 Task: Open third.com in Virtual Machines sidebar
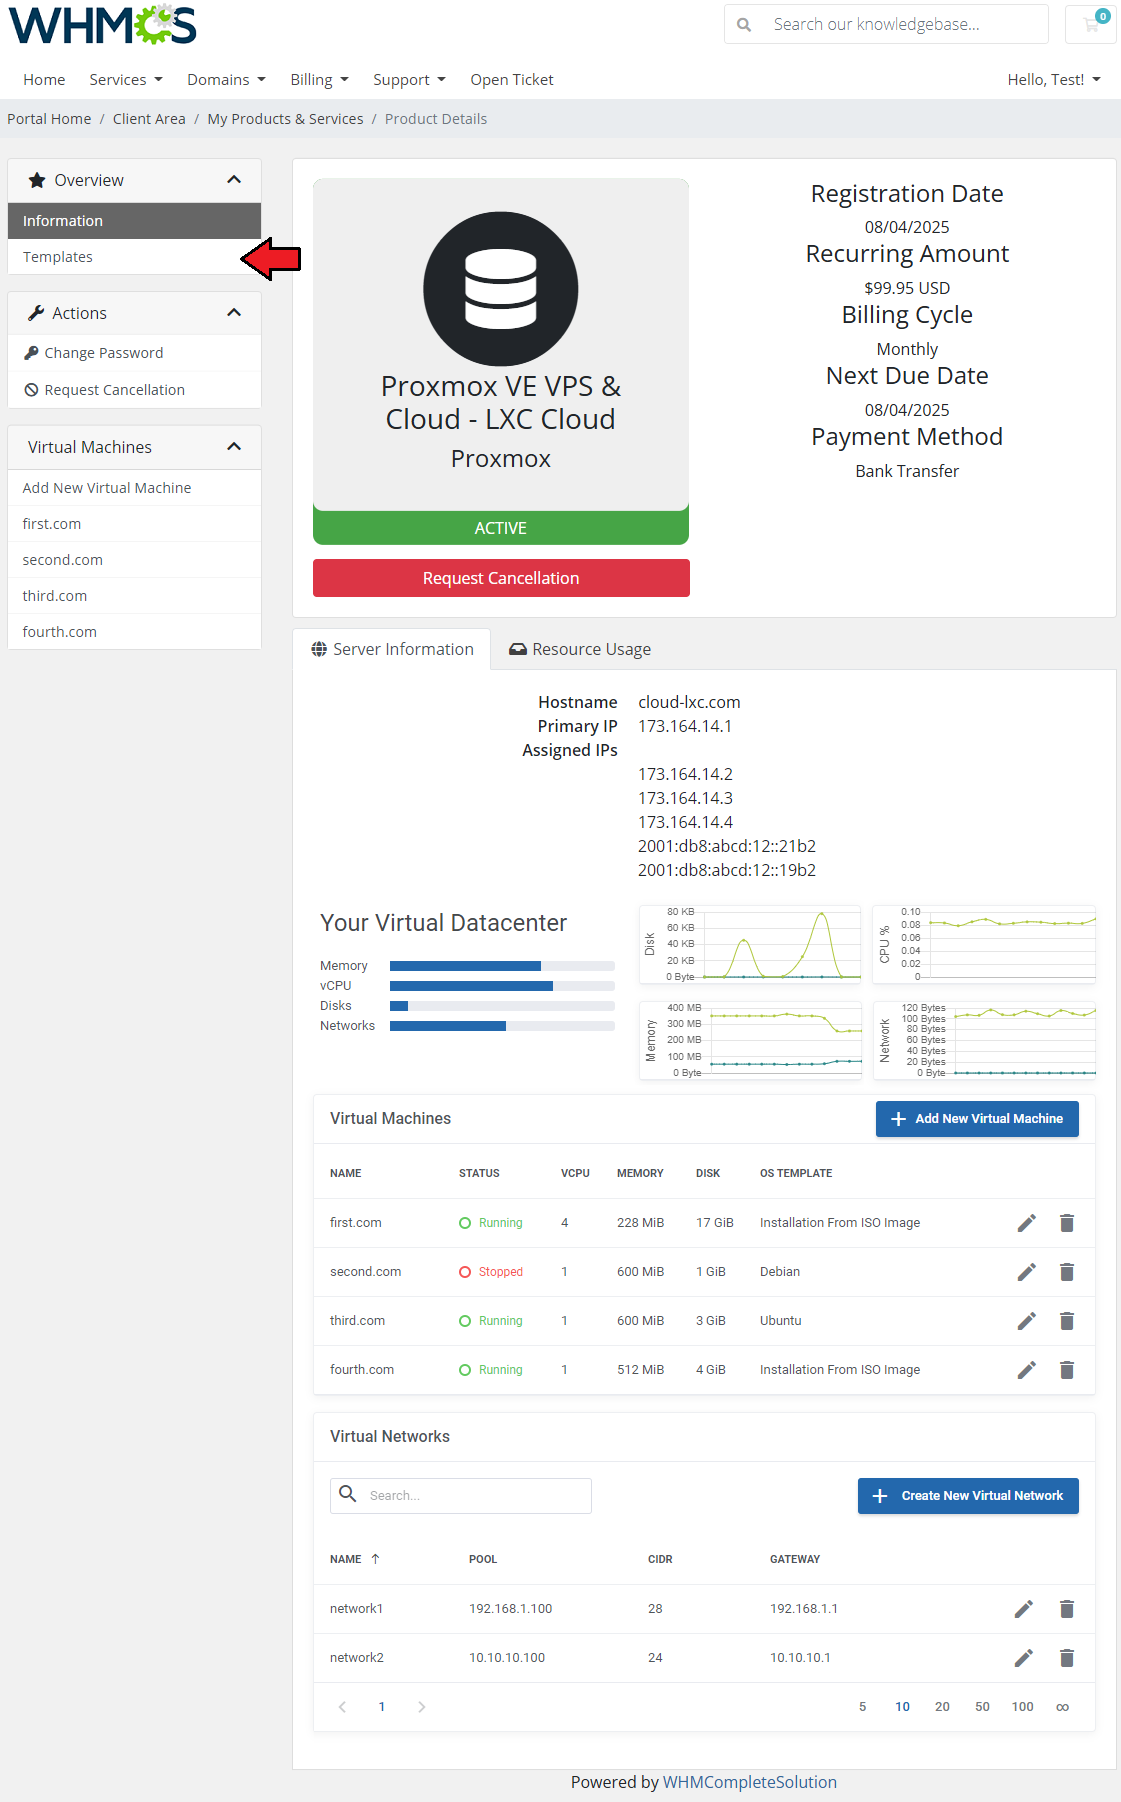pyautogui.click(x=134, y=596)
